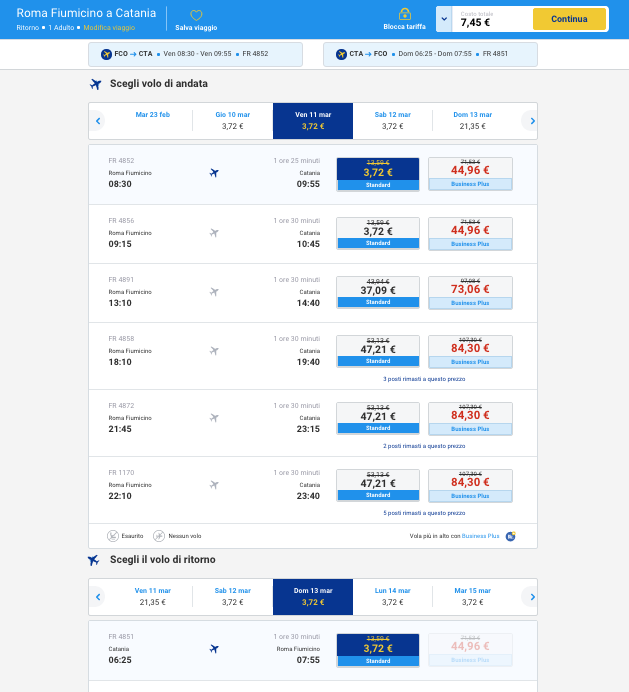Viewport: 629px width, 692px height.
Task: Click the Salva viaggio heart icon
Action: (x=196, y=15)
